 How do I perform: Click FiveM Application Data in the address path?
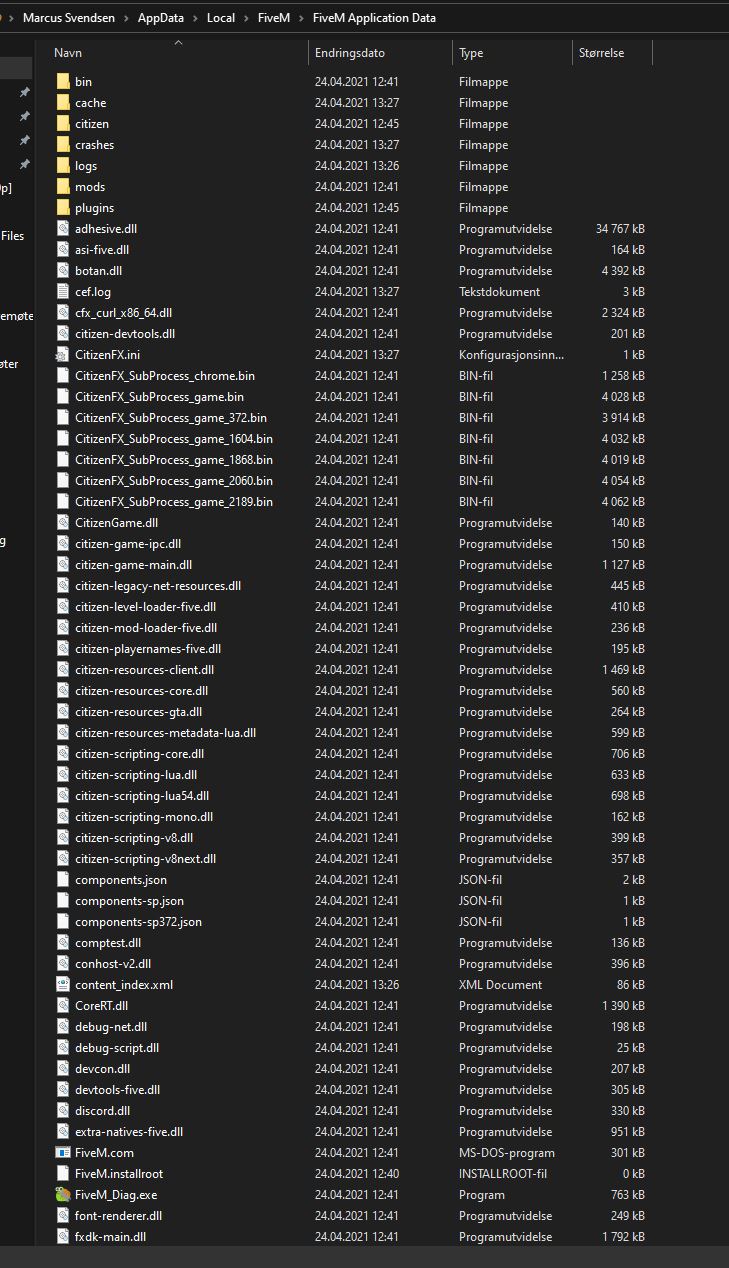pyautogui.click(x=374, y=18)
